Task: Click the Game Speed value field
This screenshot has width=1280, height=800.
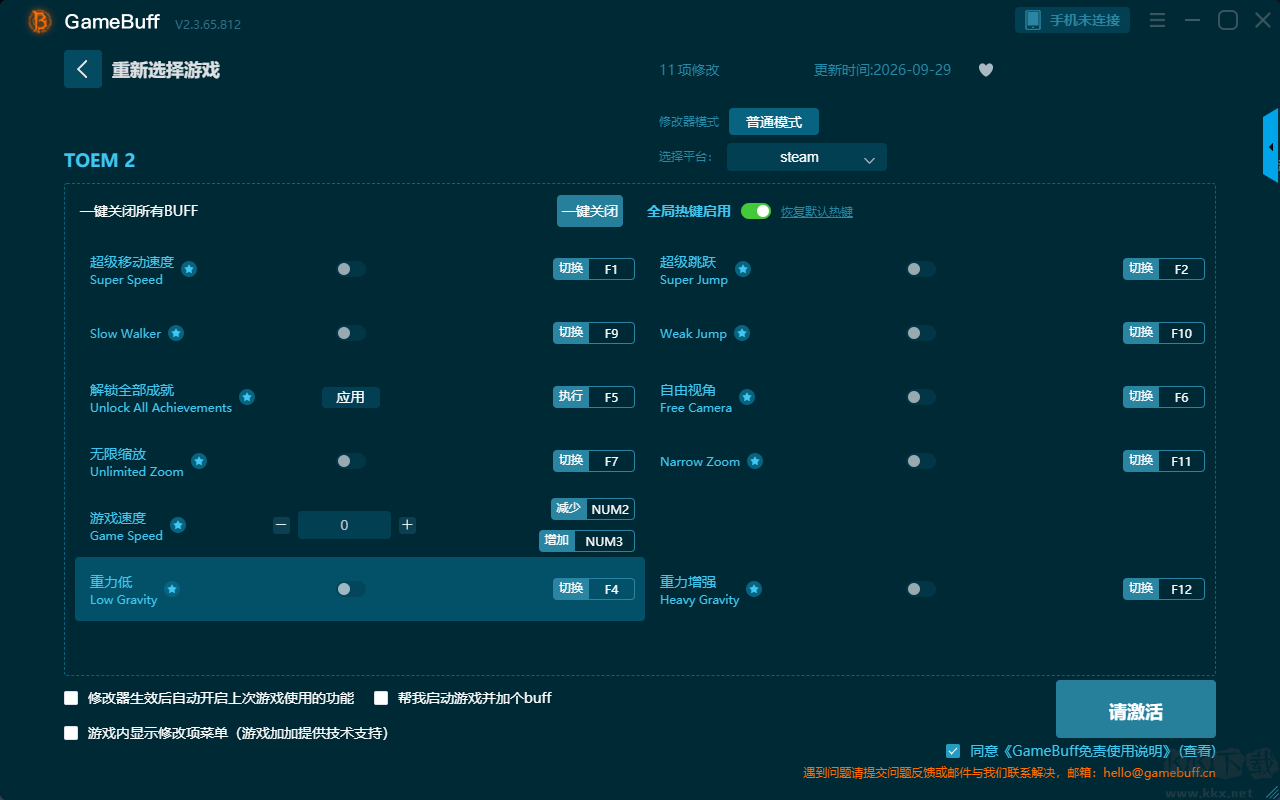Action: pyautogui.click(x=344, y=525)
